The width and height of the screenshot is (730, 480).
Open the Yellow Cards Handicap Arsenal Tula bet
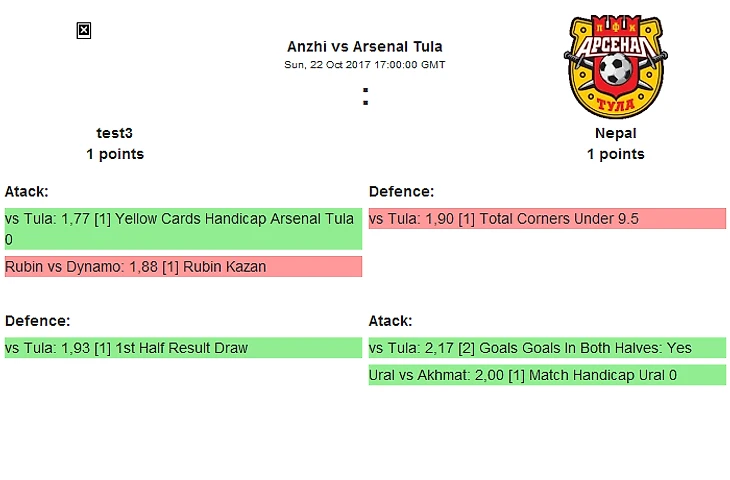[x=182, y=229]
